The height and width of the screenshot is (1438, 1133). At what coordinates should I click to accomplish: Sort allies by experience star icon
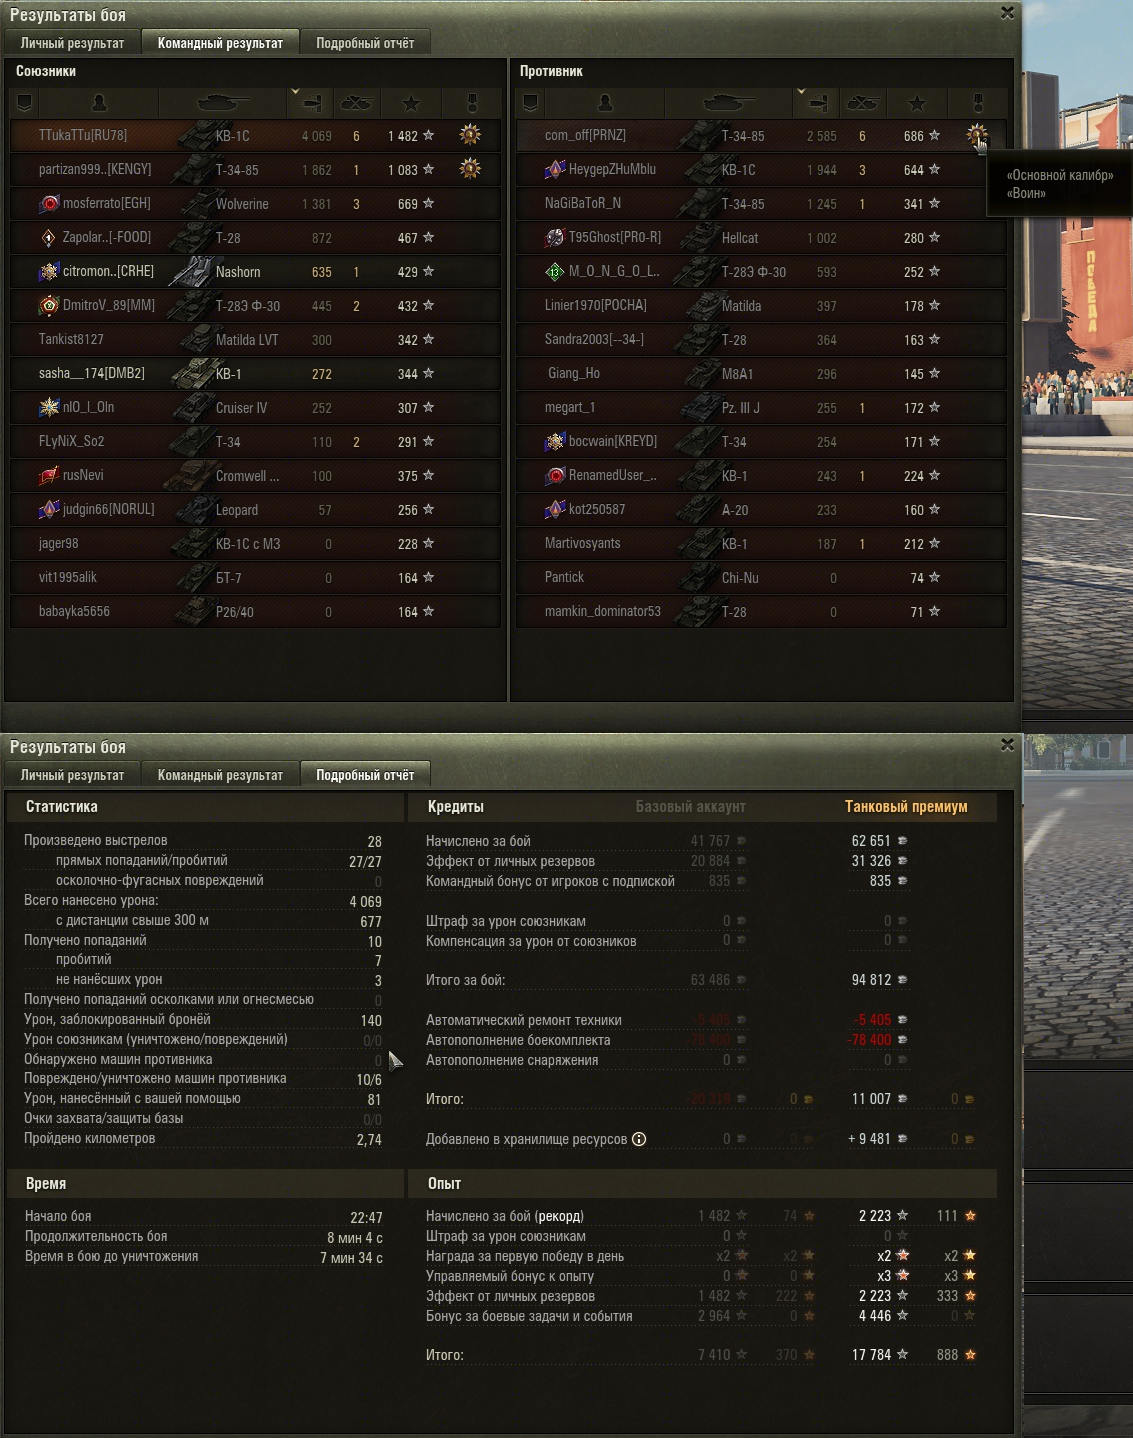tap(411, 103)
